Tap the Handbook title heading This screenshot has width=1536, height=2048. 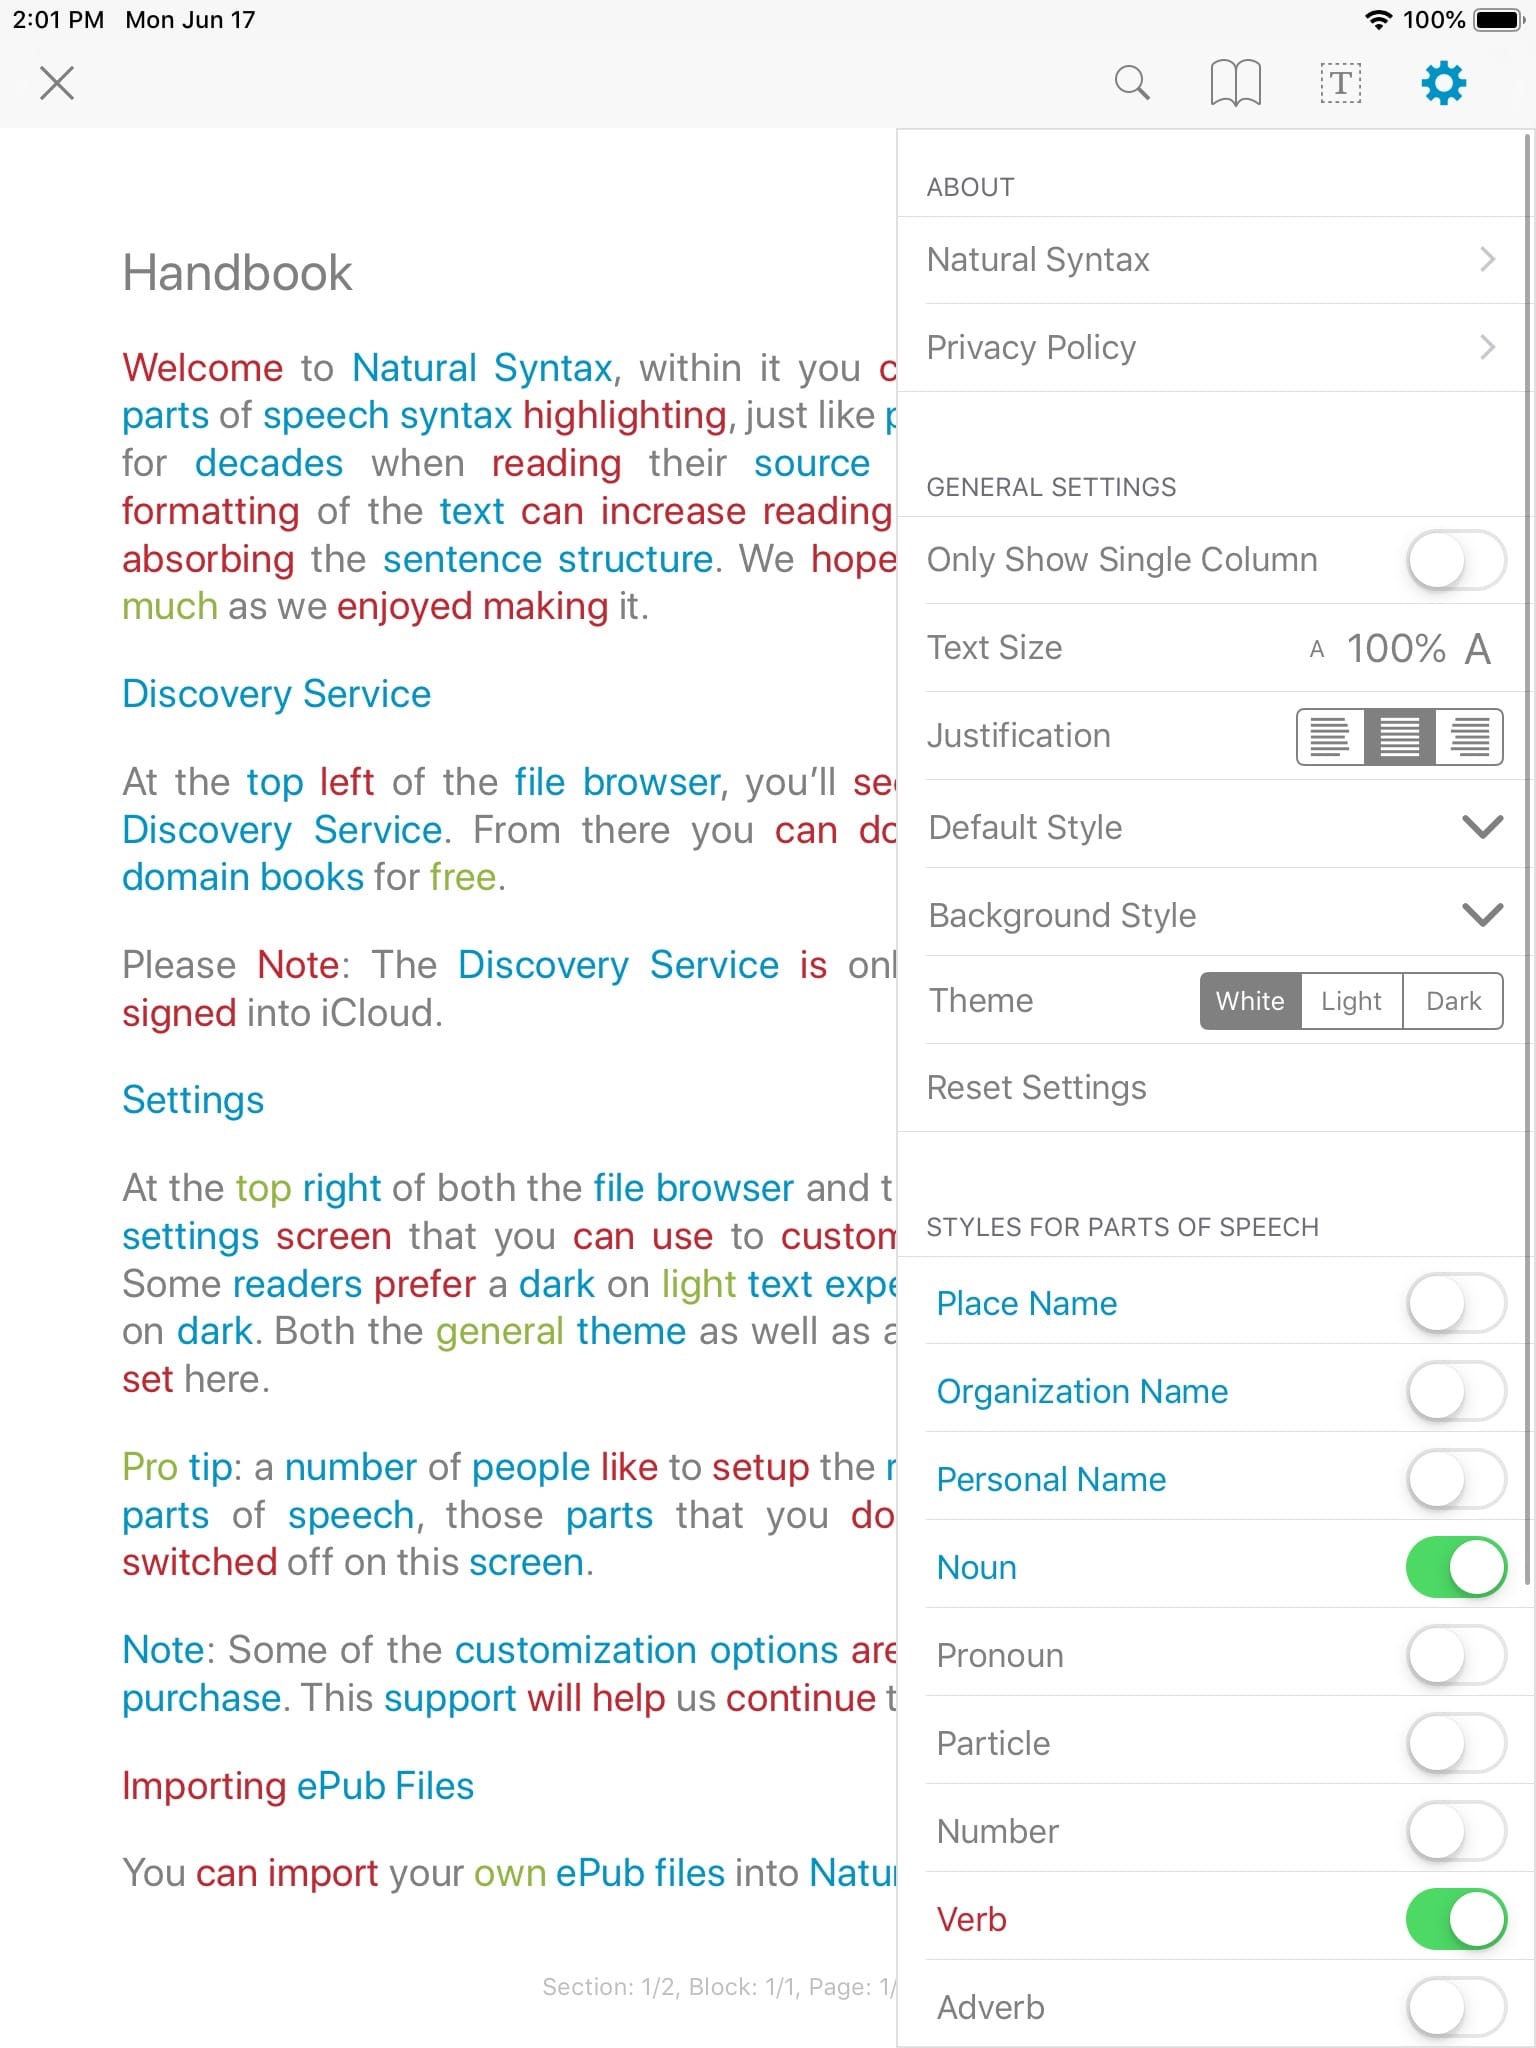[x=237, y=273]
